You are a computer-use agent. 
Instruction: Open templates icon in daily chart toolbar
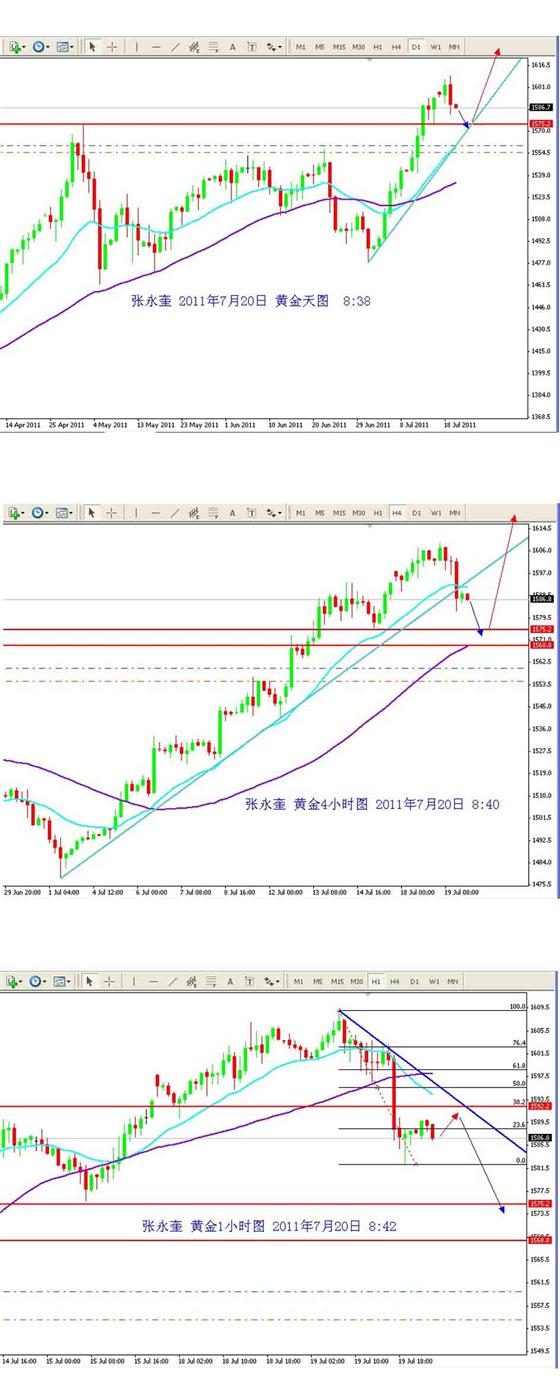pyautogui.click(x=63, y=46)
